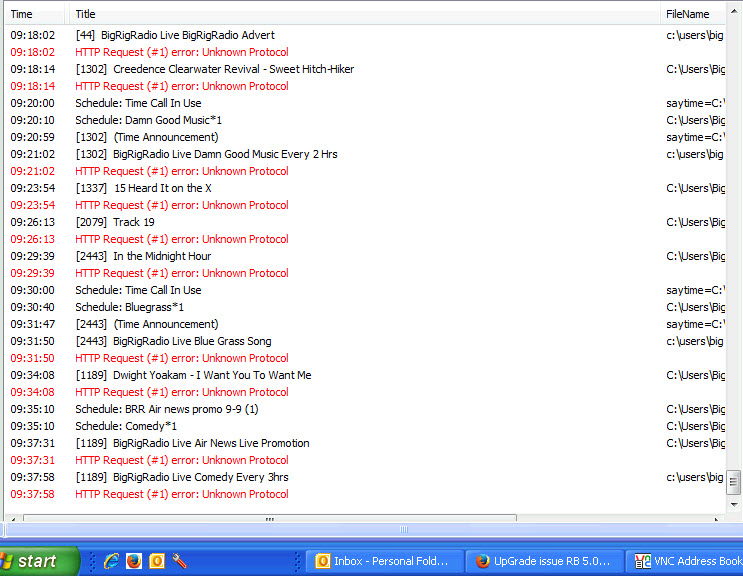
Task: Select HTTP Request error row at 09:37:58
Action: click(x=365, y=495)
